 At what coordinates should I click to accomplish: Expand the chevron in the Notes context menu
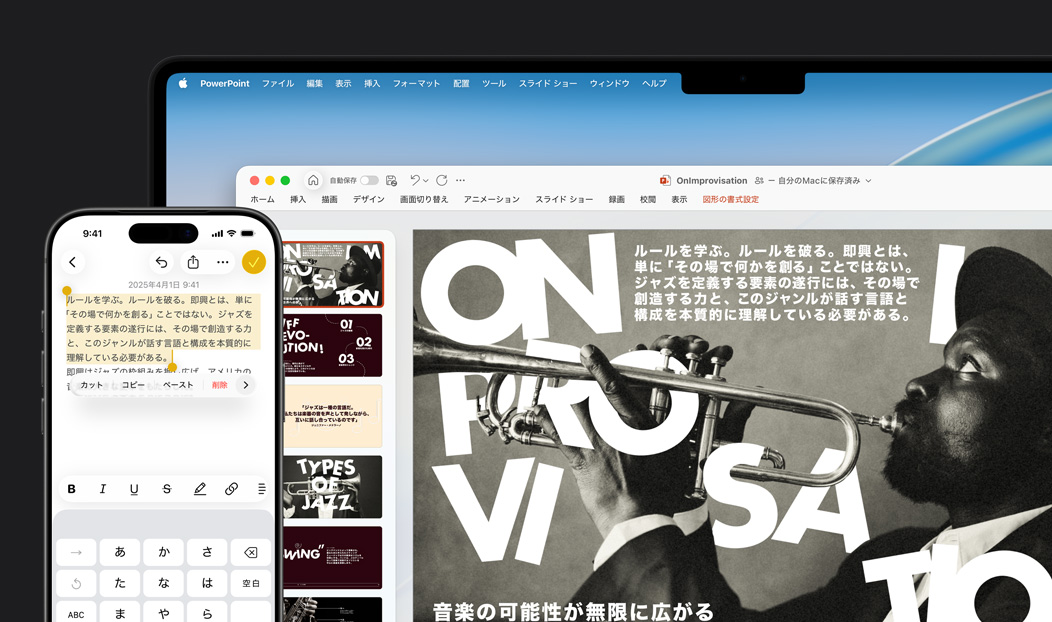pos(247,385)
